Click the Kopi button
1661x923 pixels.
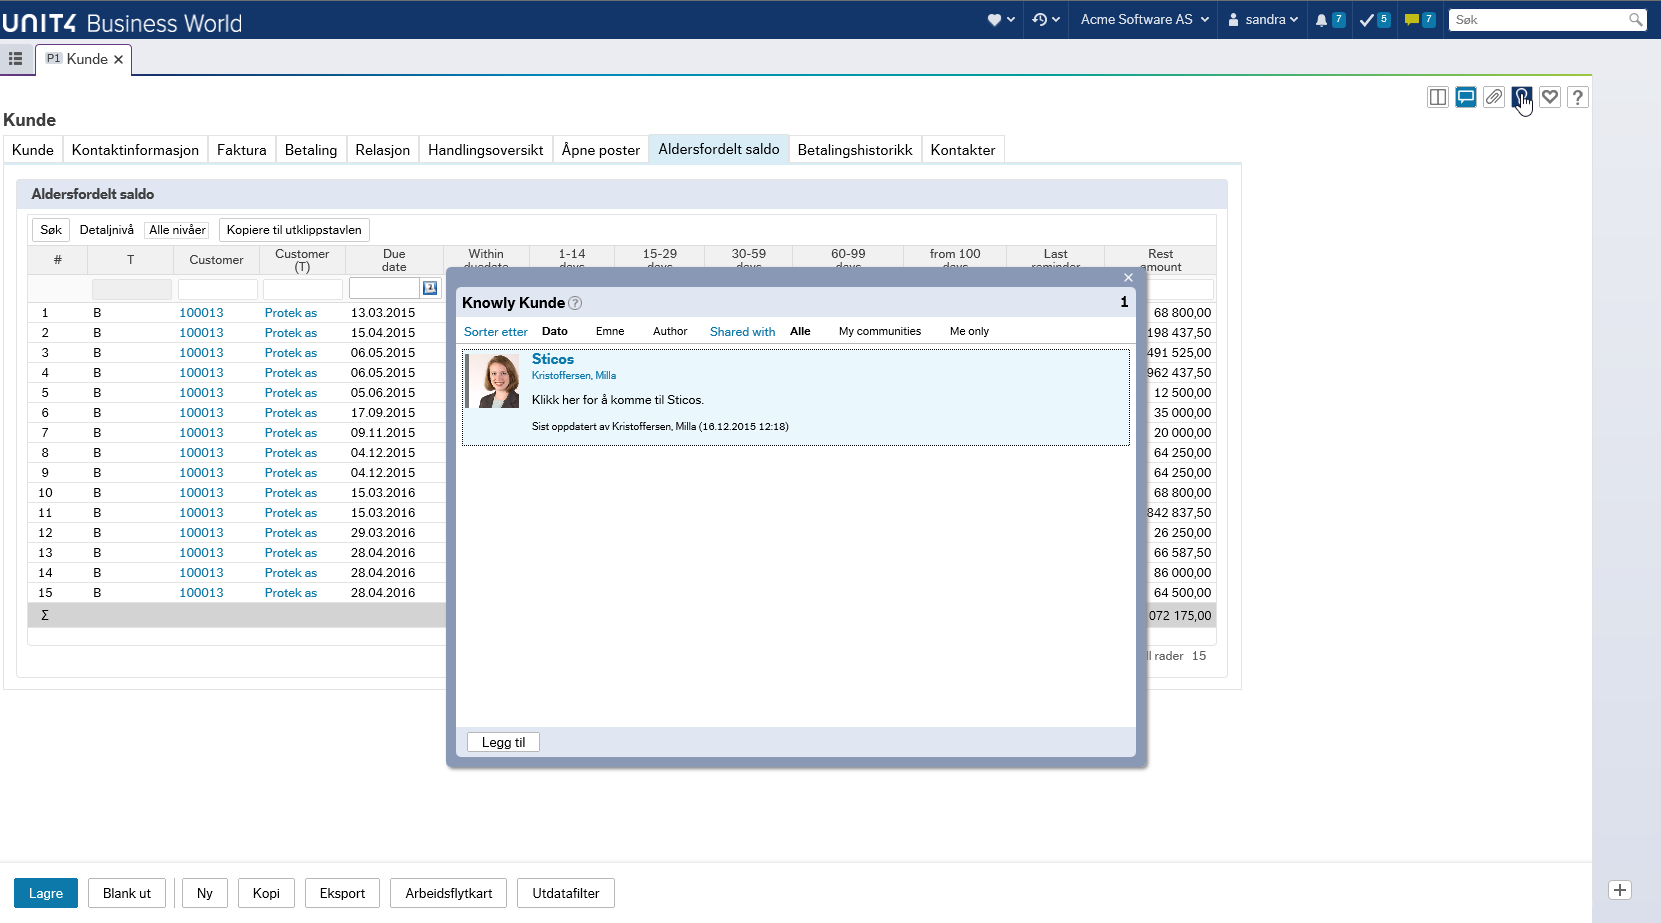(266, 893)
